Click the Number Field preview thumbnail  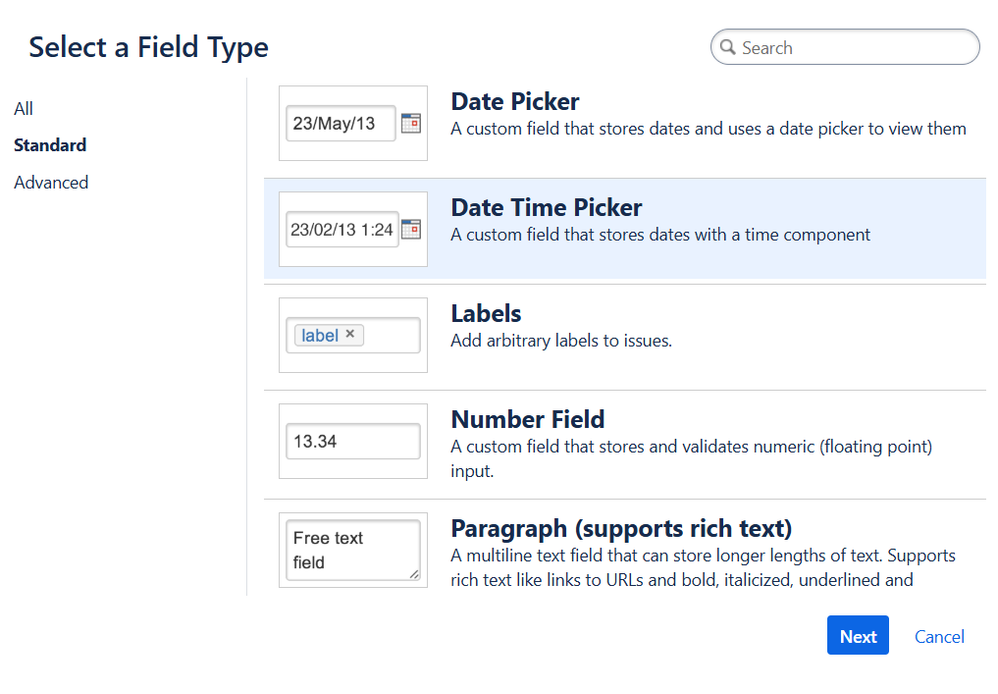[353, 441]
